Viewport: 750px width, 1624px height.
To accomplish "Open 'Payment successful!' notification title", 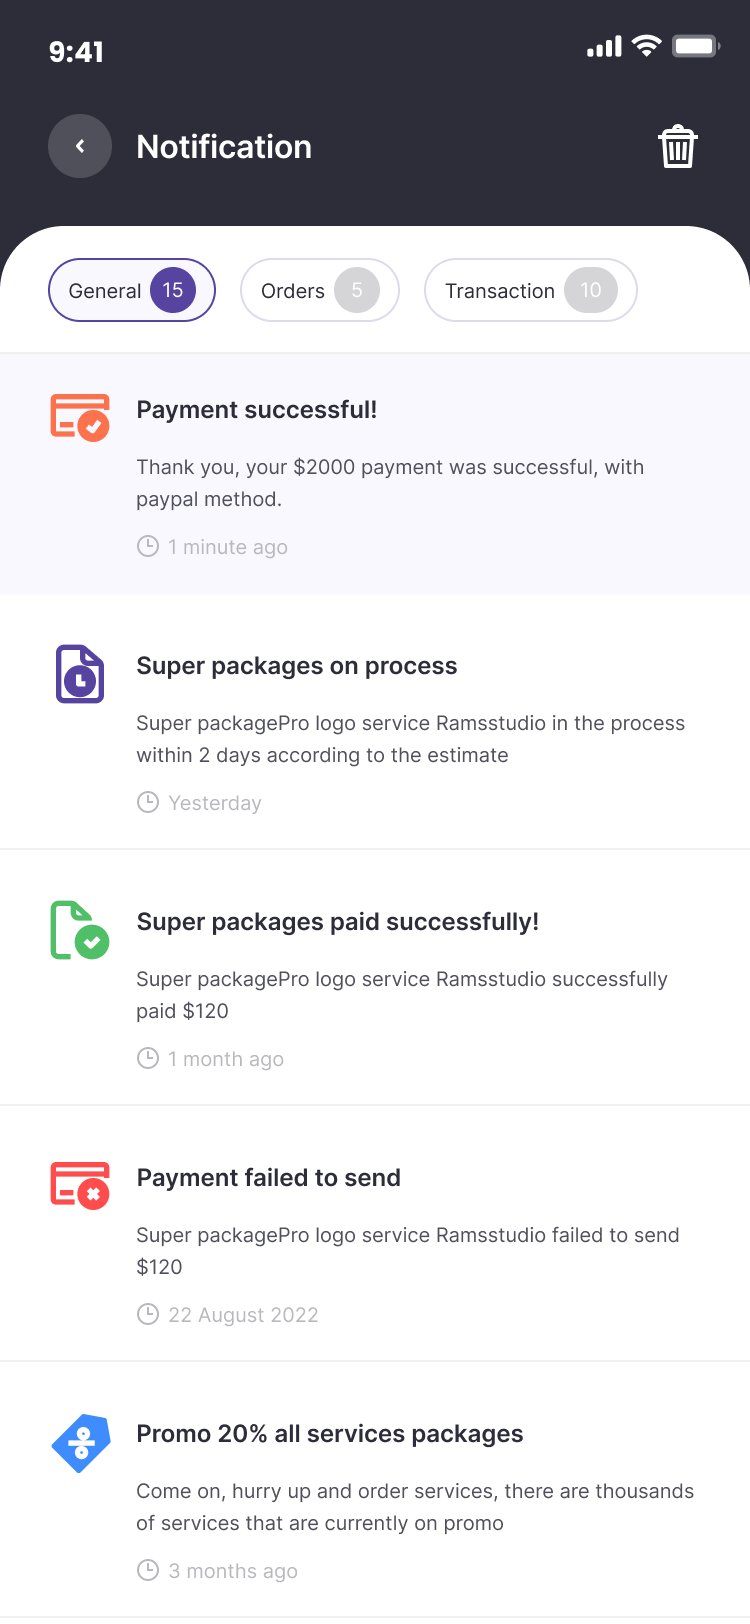I will pyautogui.click(x=257, y=410).
